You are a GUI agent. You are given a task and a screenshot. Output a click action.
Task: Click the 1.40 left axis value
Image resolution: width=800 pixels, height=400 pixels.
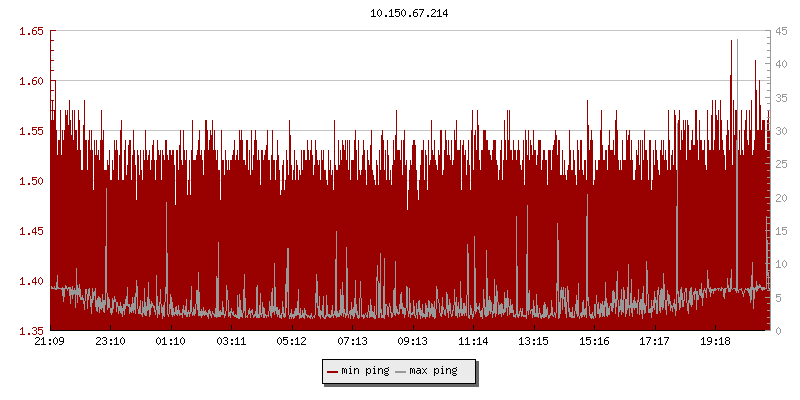click(x=32, y=281)
